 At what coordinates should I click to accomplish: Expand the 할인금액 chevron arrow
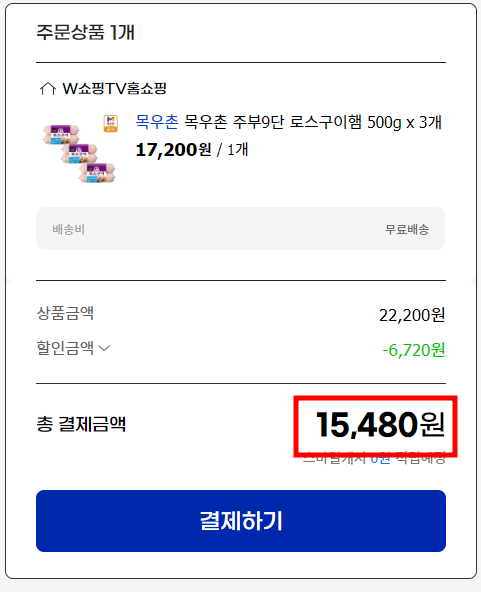pyautogui.click(x=104, y=348)
